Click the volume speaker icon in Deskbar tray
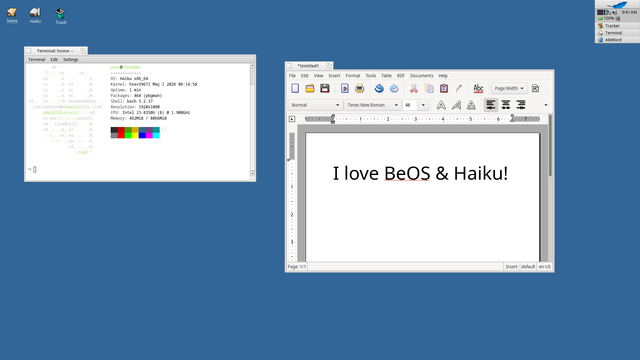The image size is (640, 360). [x=615, y=12]
